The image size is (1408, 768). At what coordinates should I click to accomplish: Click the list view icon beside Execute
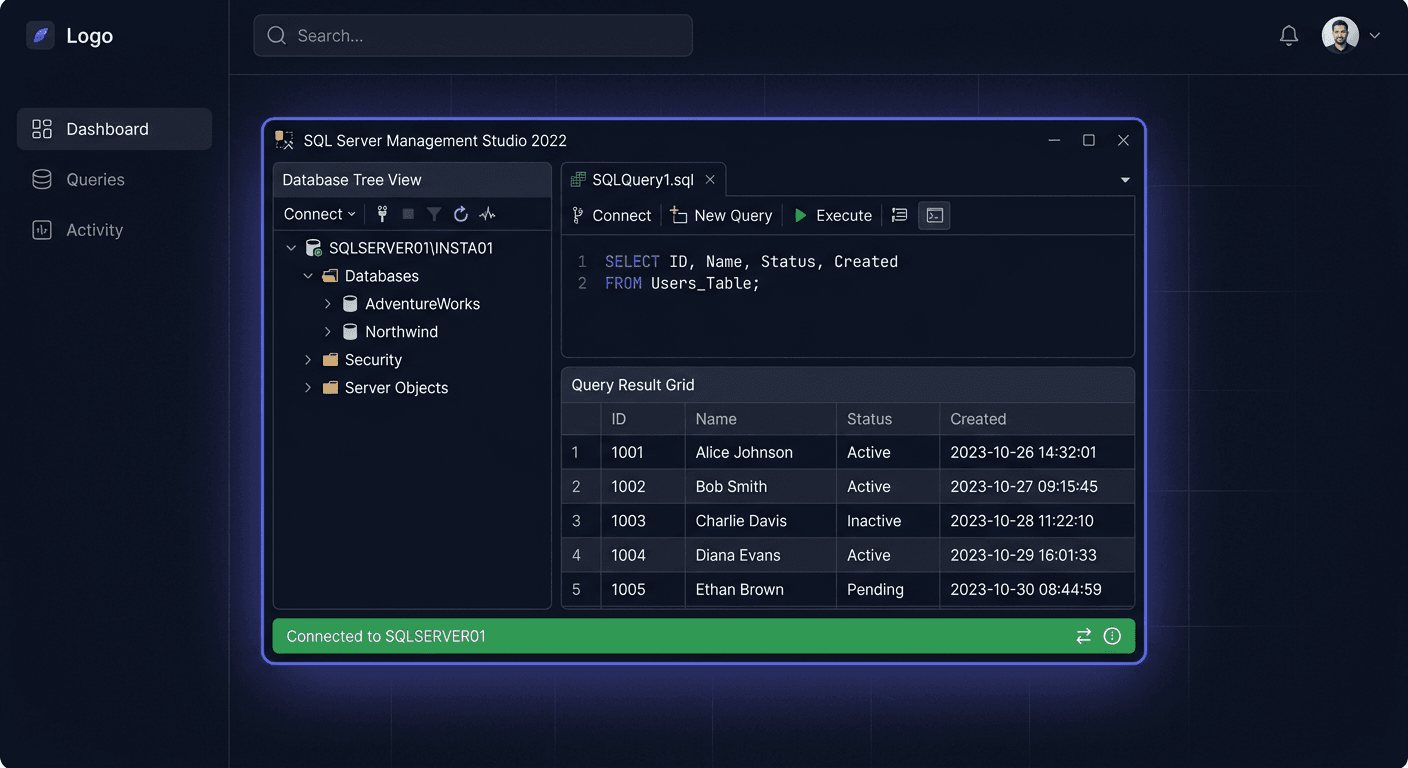click(x=899, y=215)
